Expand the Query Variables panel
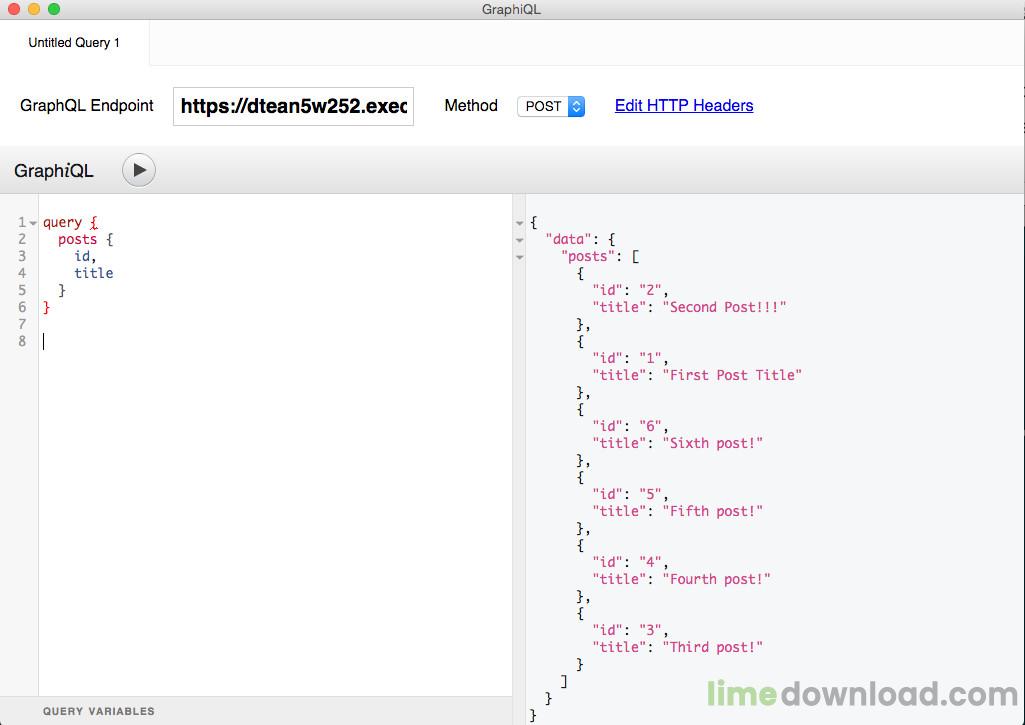1025x725 pixels. (99, 711)
